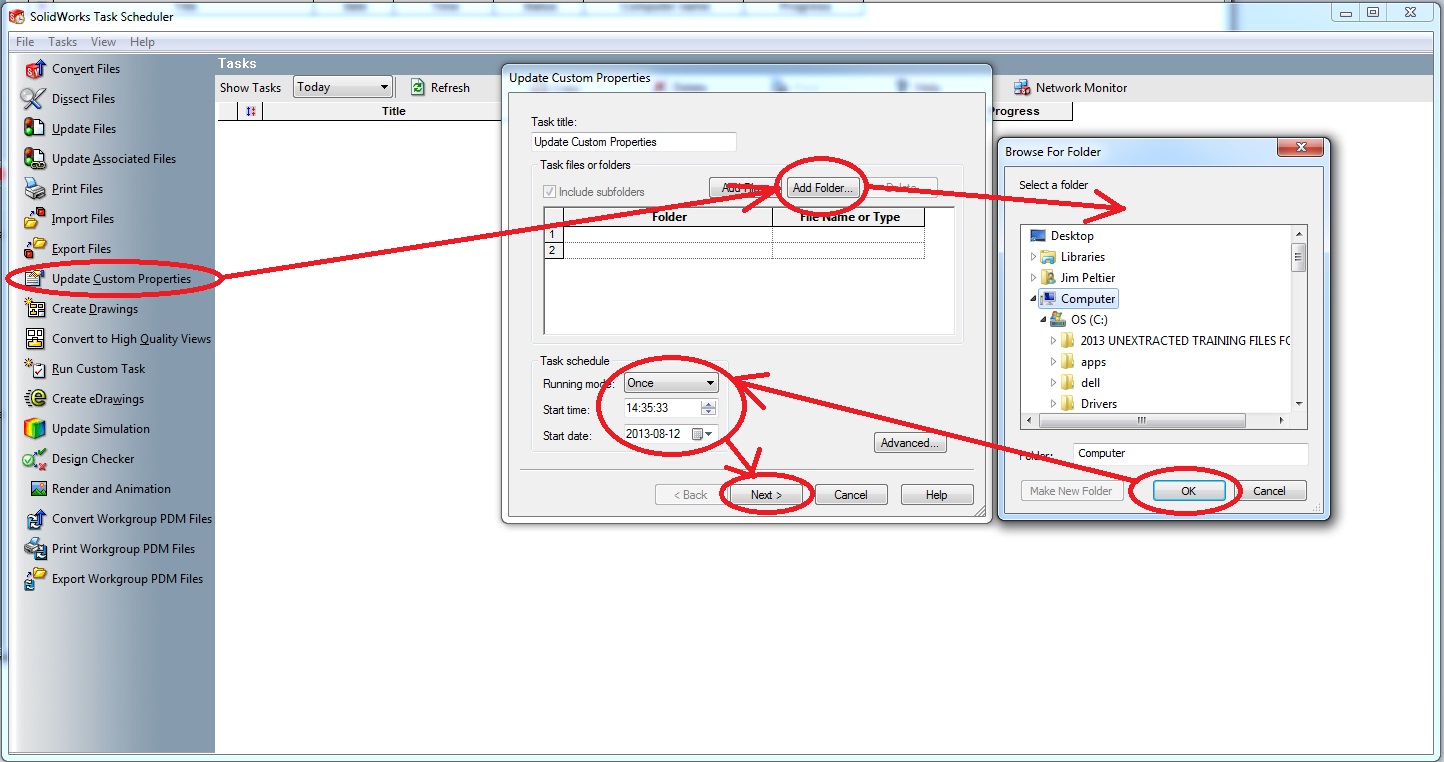1444x762 pixels.
Task: Open the Start date calendar icon
Action: (697, 434)
